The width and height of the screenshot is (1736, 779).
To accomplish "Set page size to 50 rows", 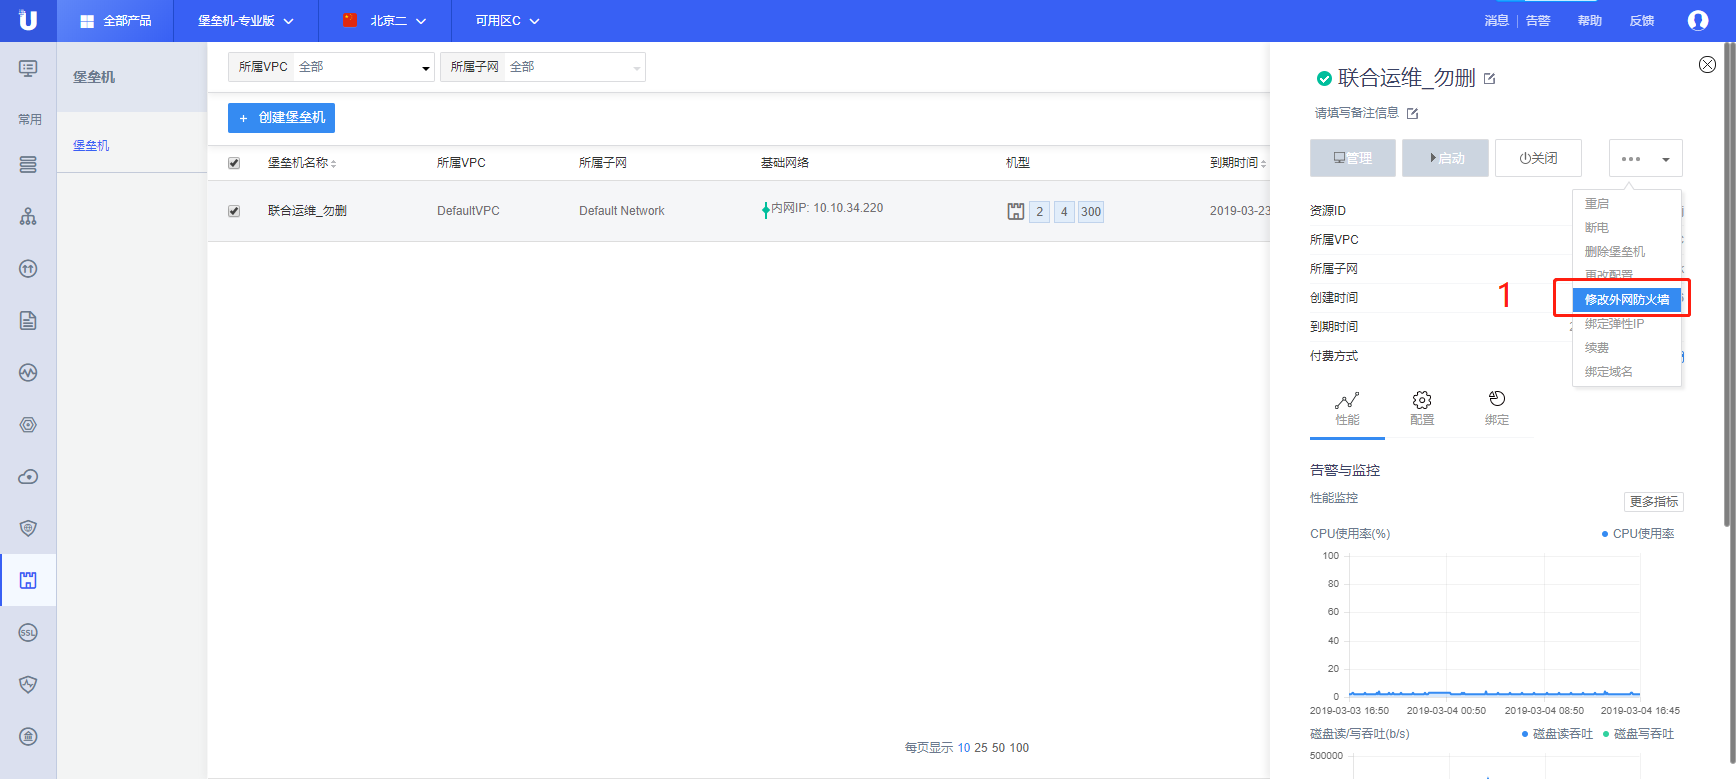I will coord(998,748).
